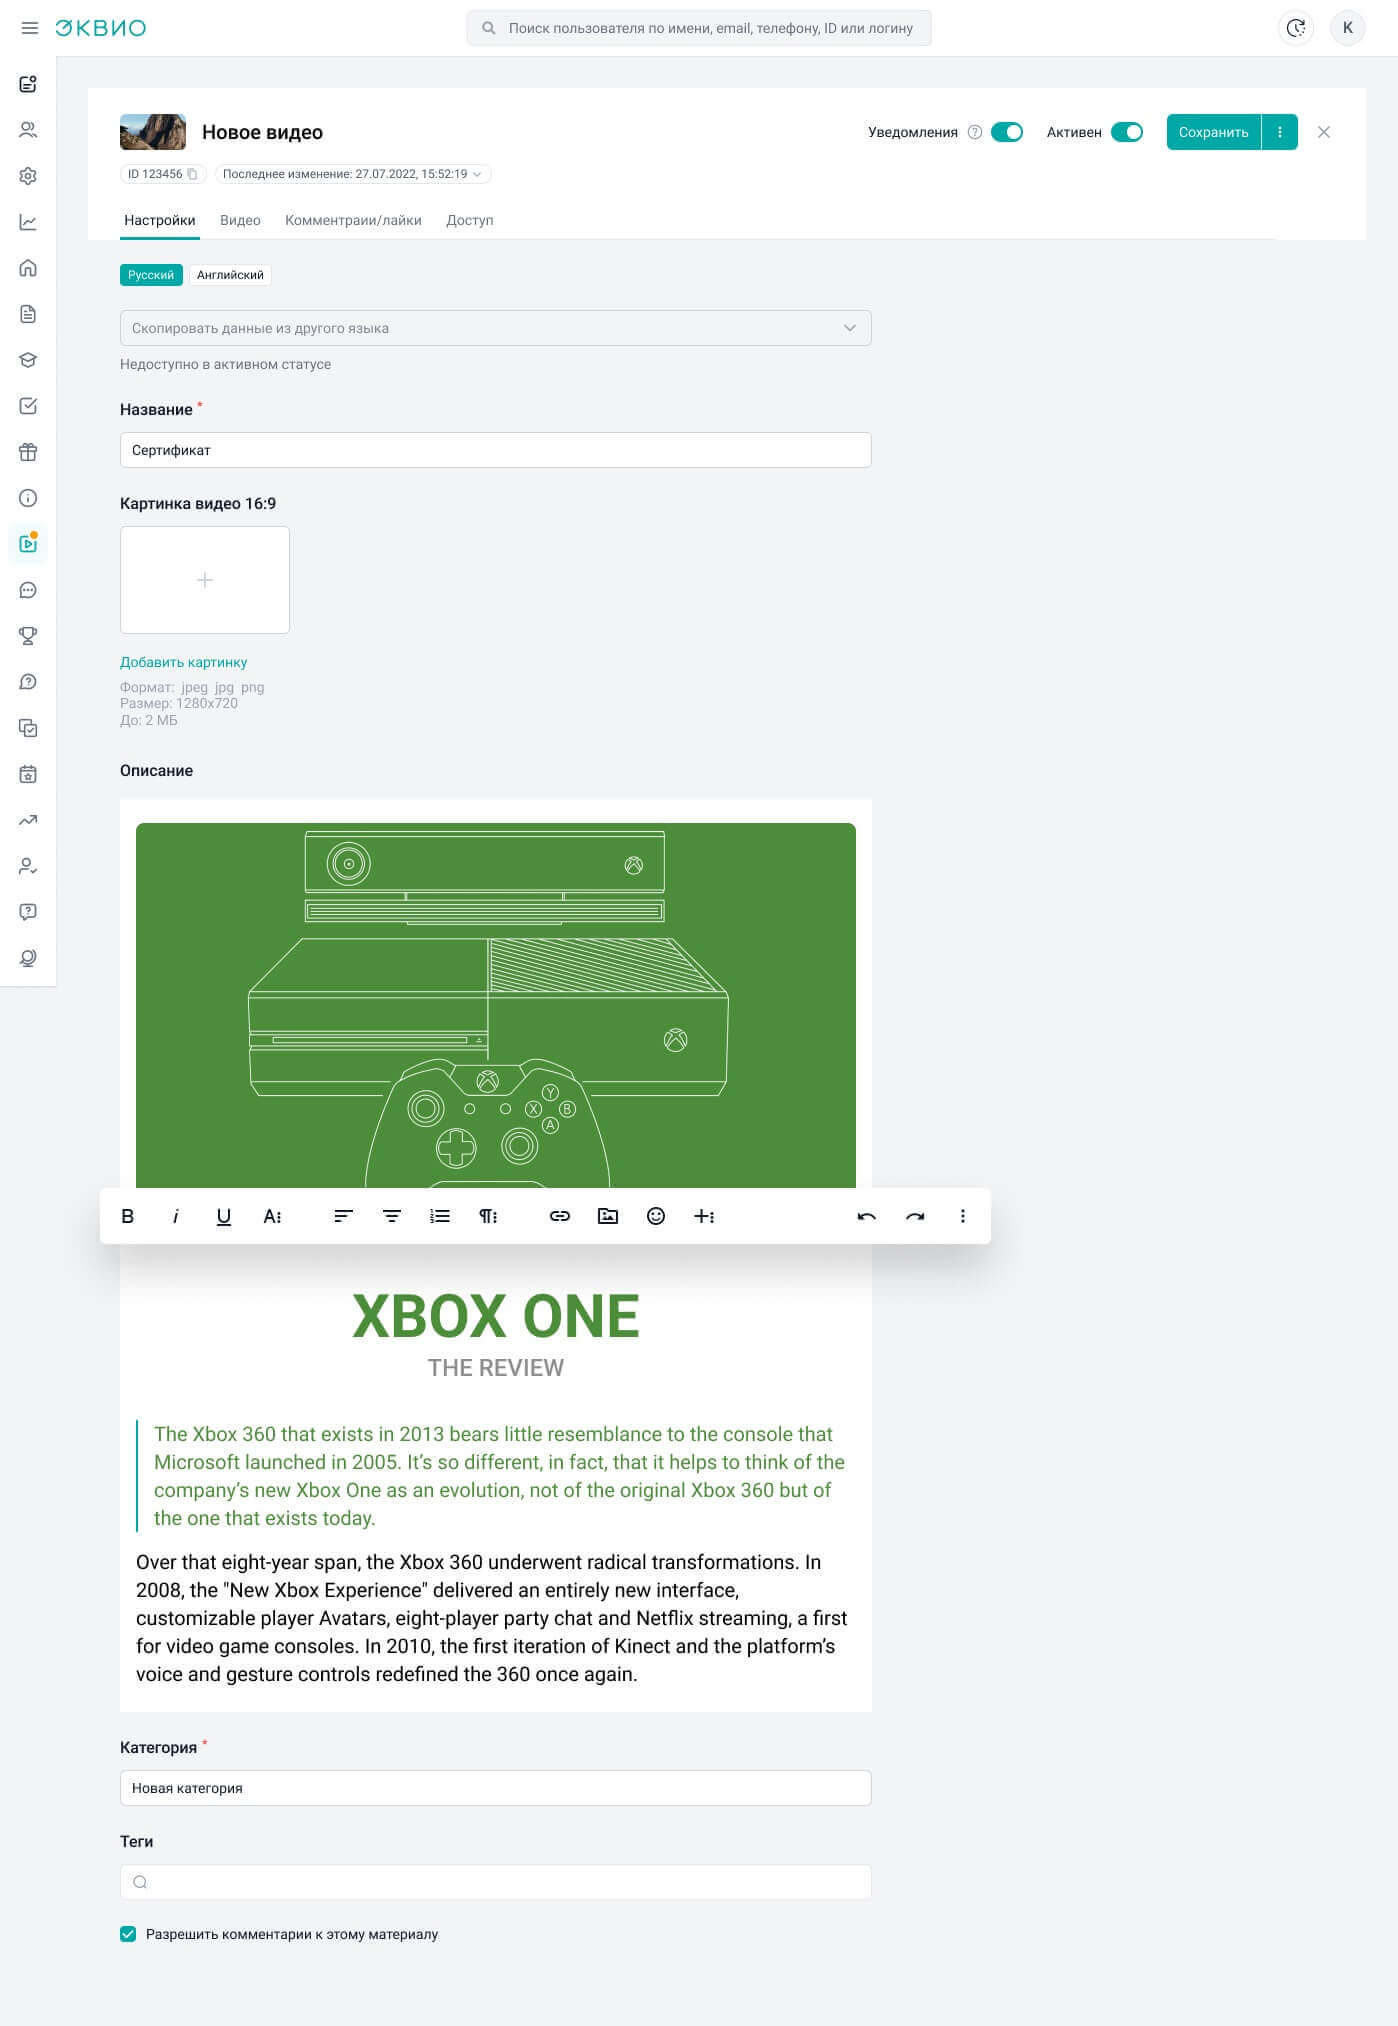Copy the ID 123456 to clipboard
Image resolution: width=1398 pixels, height=2026 pixels.
(x=193, y=174)
